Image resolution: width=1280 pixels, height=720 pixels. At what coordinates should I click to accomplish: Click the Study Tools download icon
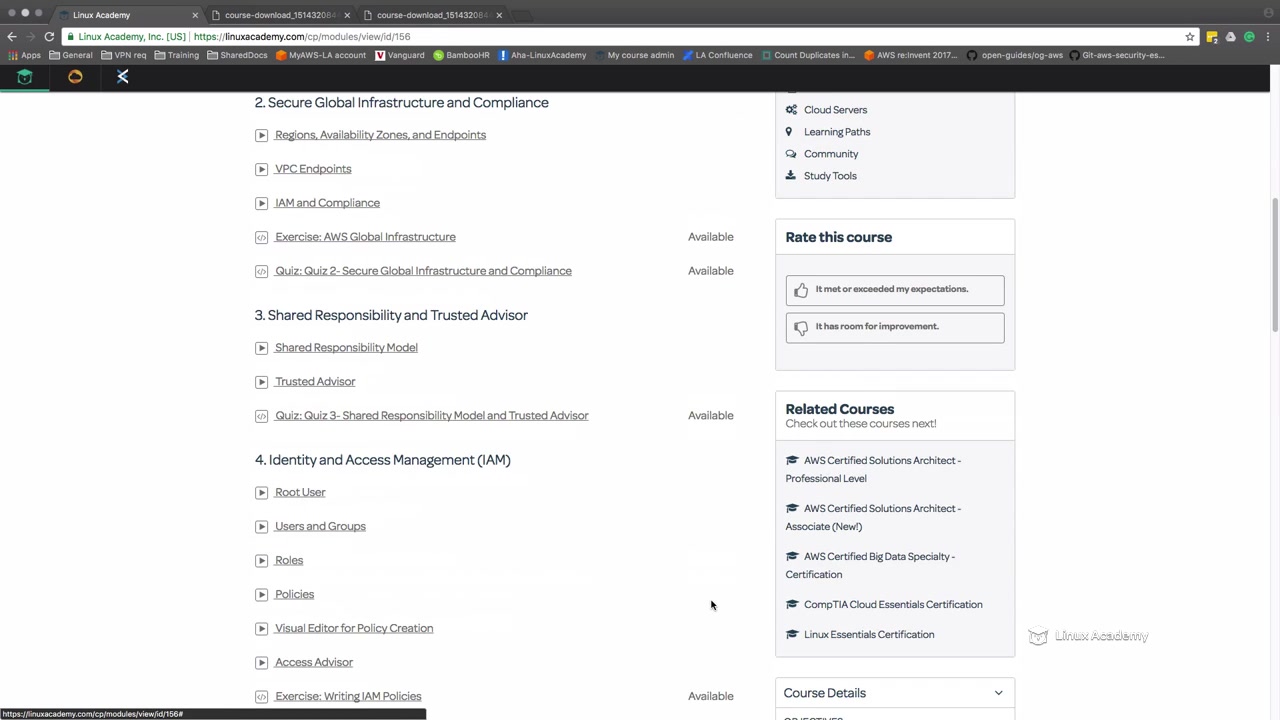point(791,176)
